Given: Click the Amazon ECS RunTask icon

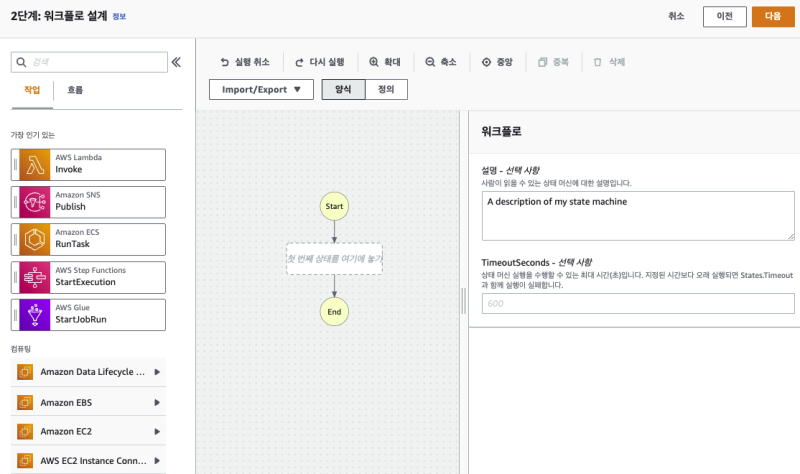Looking at the screenshot, I should [x=35, y=239].
